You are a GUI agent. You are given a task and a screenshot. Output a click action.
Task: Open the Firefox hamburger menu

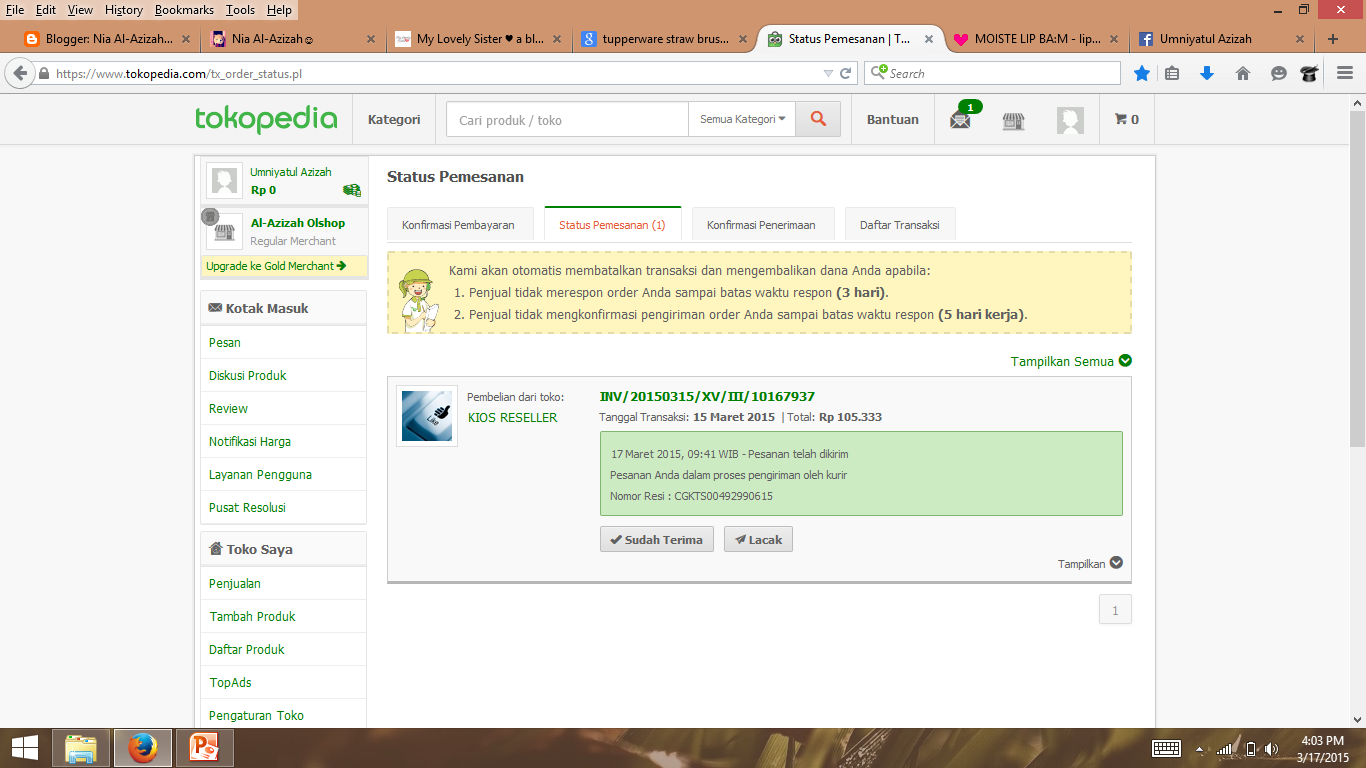click(x=1345, y=73)
